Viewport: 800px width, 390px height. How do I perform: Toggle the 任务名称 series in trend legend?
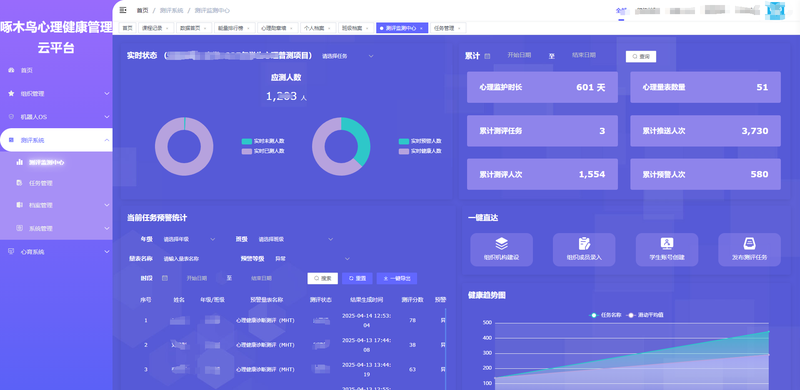tap(605, 315)
